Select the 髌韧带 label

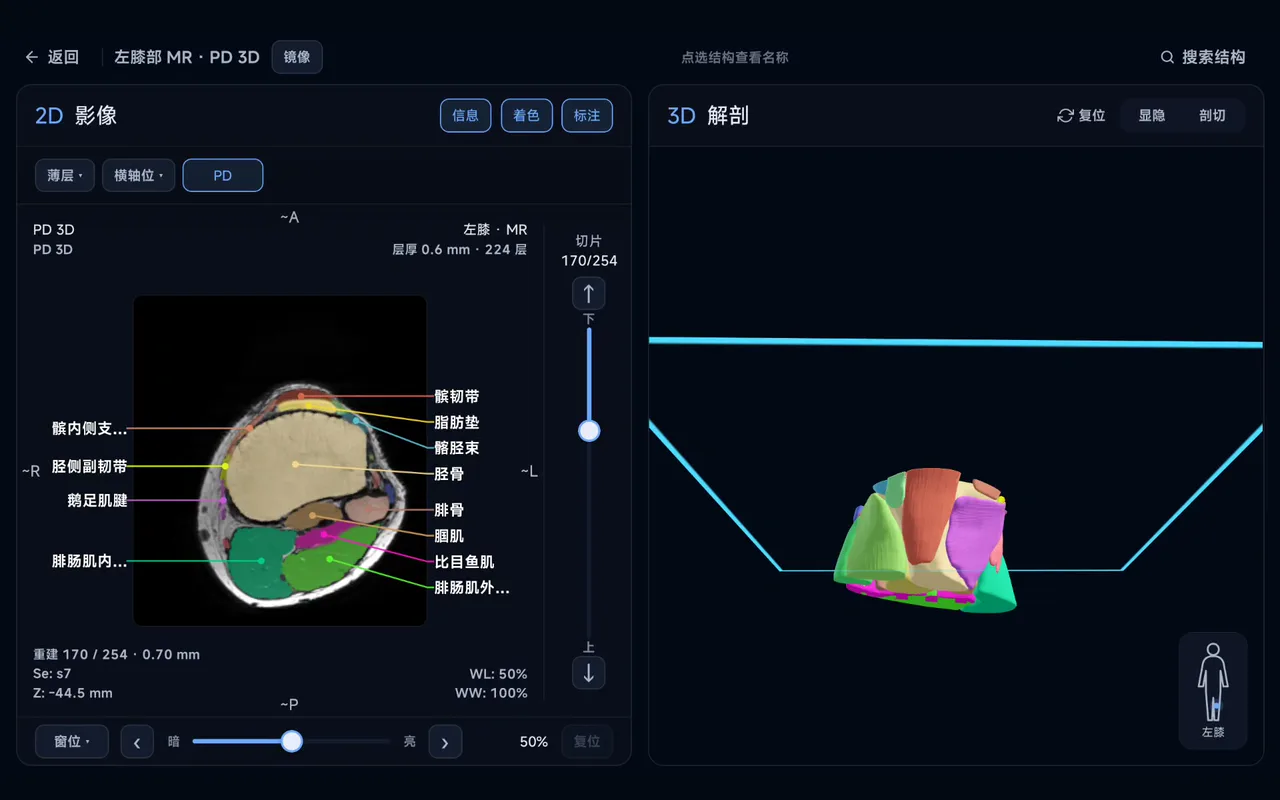(x=457, y=397)
